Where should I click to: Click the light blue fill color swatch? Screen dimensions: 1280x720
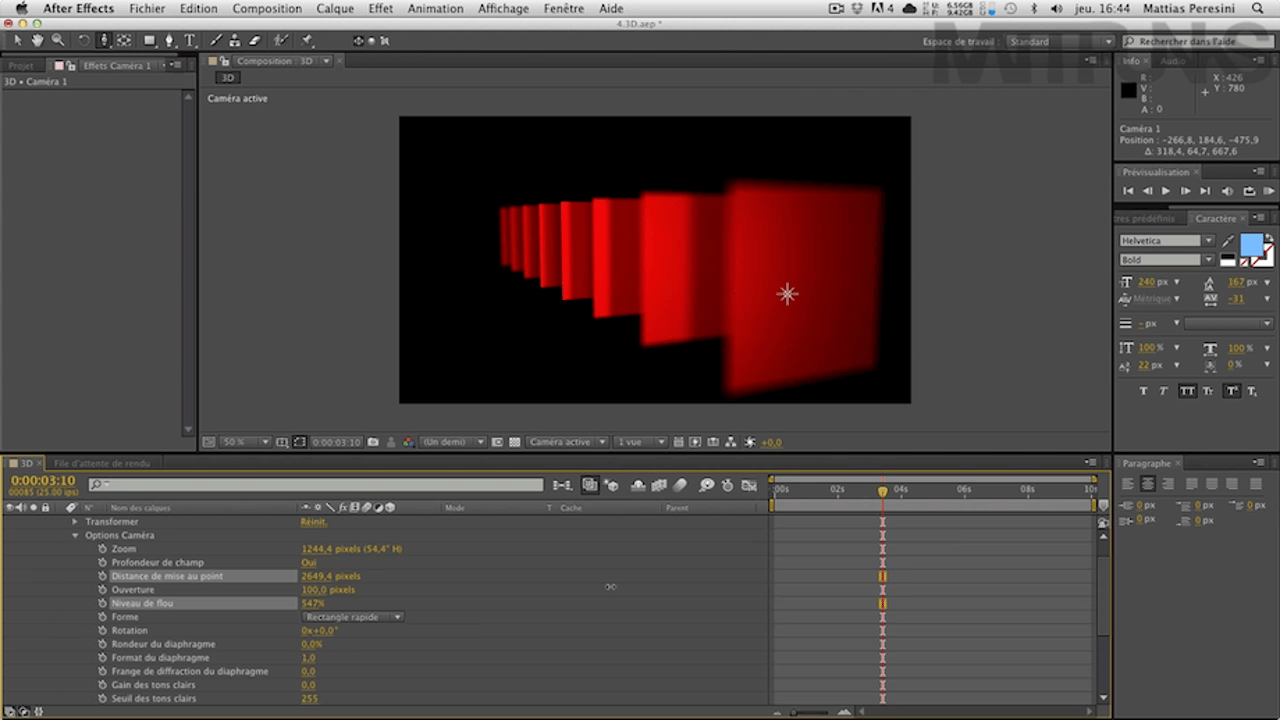coord(1251,245)
